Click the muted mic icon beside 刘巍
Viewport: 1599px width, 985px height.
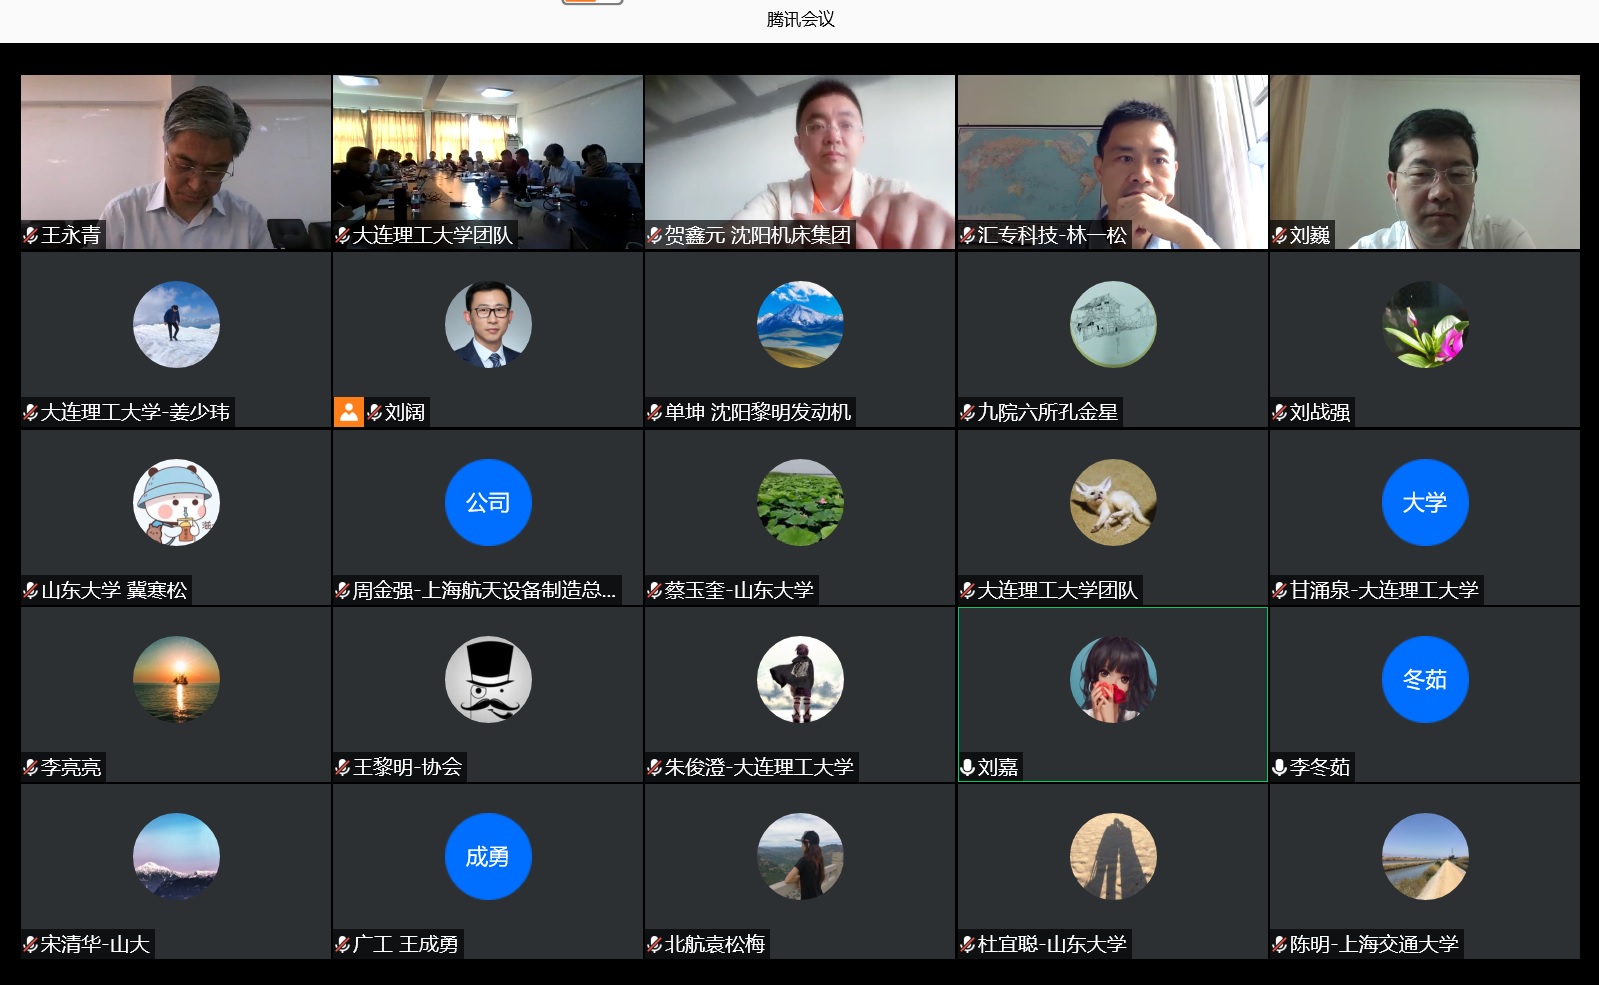(1280, 236)
